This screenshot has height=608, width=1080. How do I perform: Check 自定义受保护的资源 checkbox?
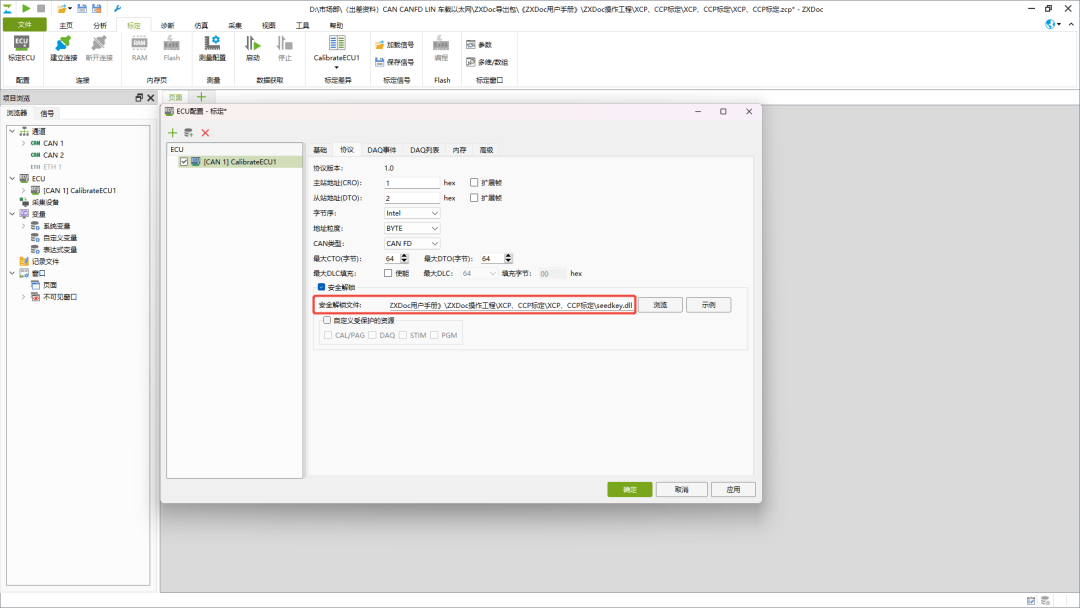pos(327,320)
